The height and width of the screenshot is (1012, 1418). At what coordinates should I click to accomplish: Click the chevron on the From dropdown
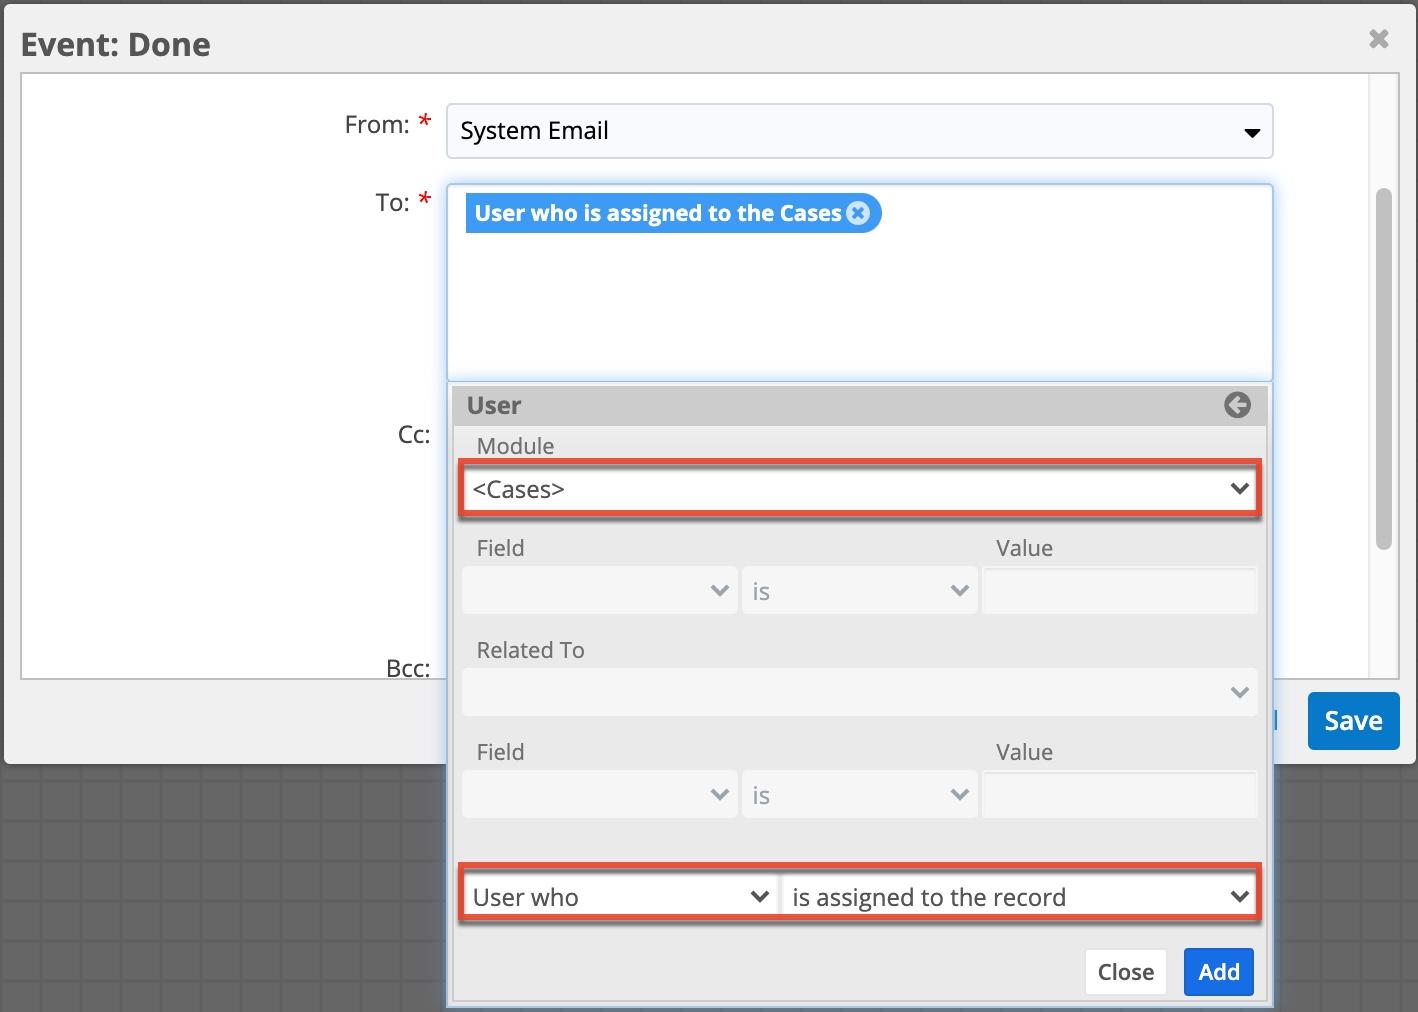(1253, 131)
